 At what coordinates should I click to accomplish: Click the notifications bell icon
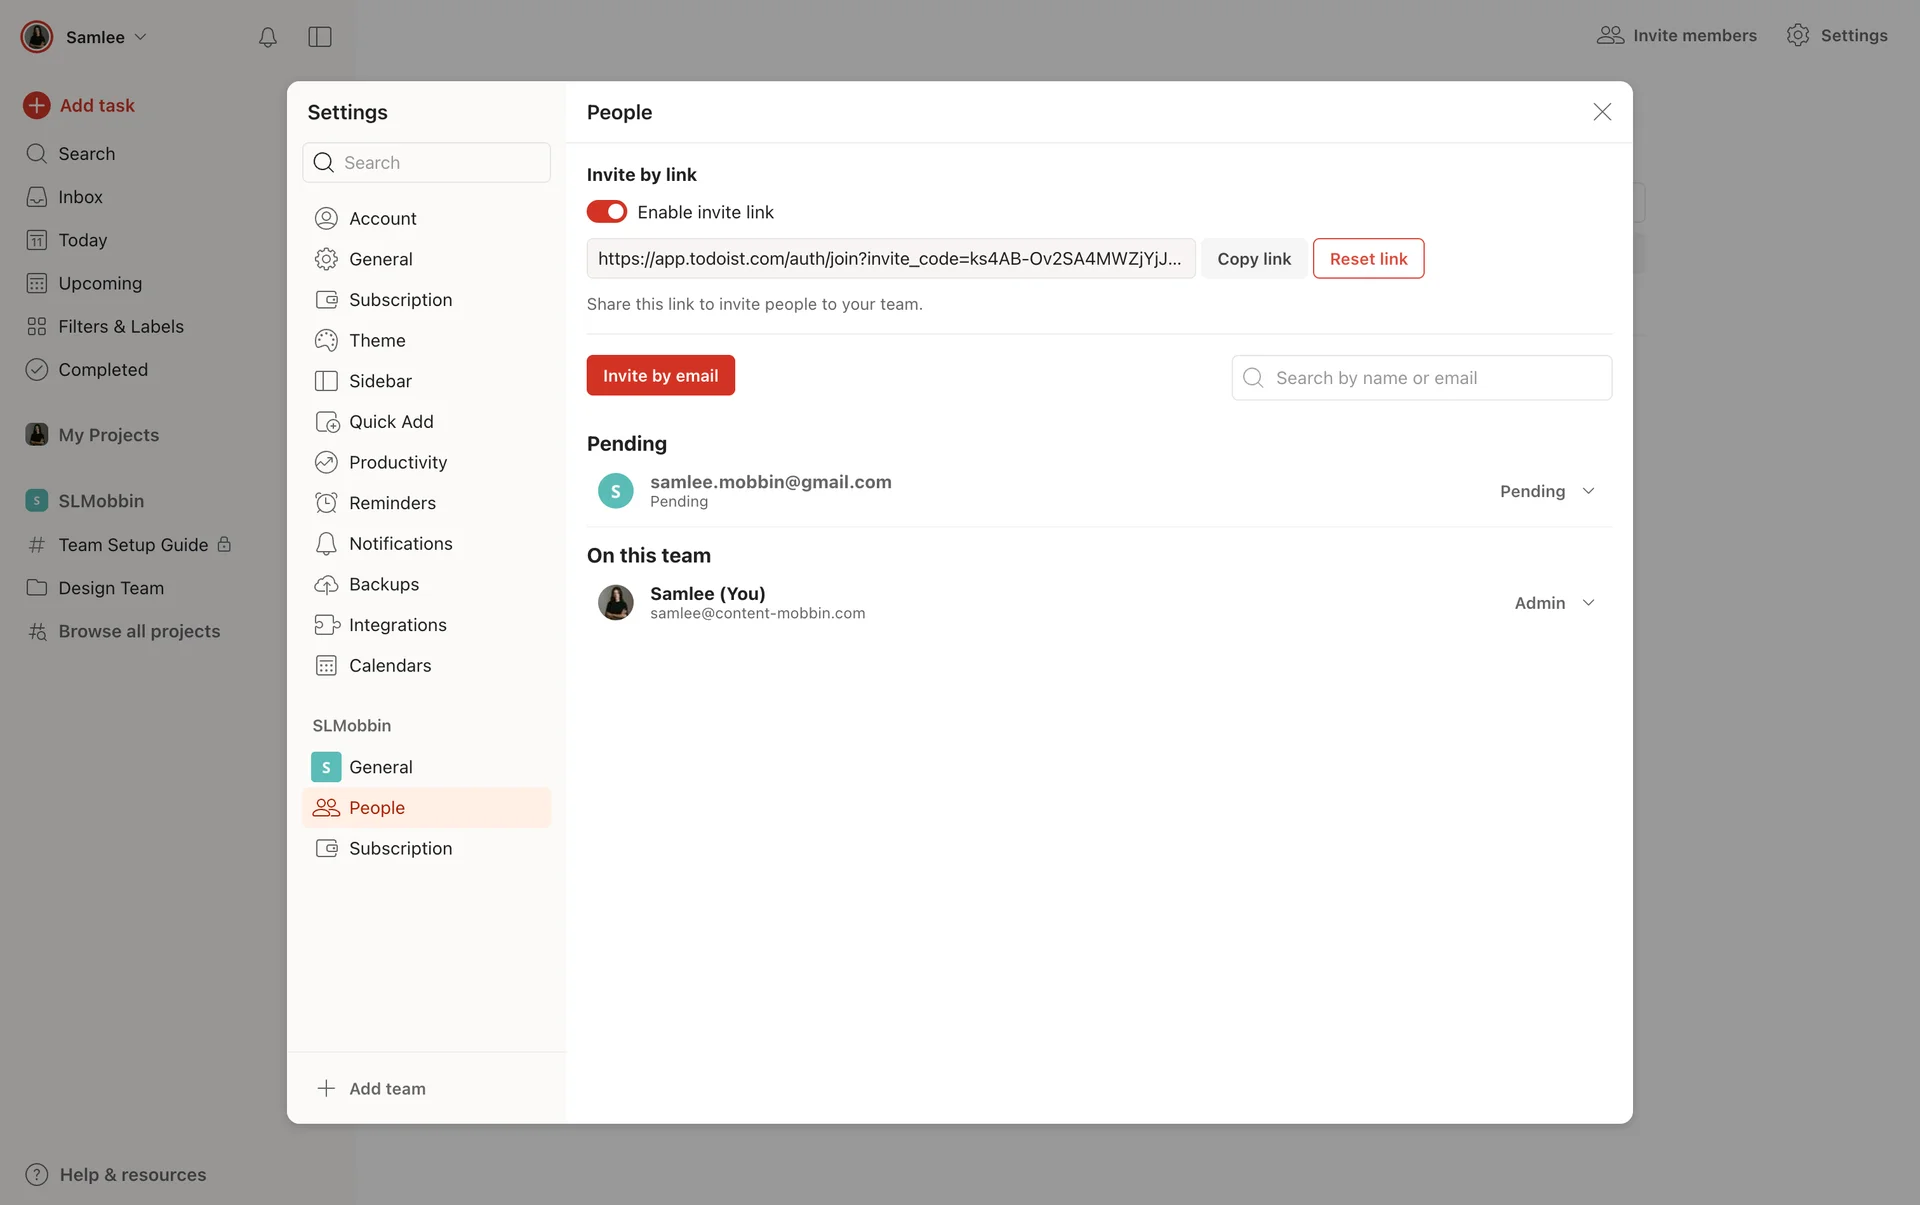(x=267, y=37)
